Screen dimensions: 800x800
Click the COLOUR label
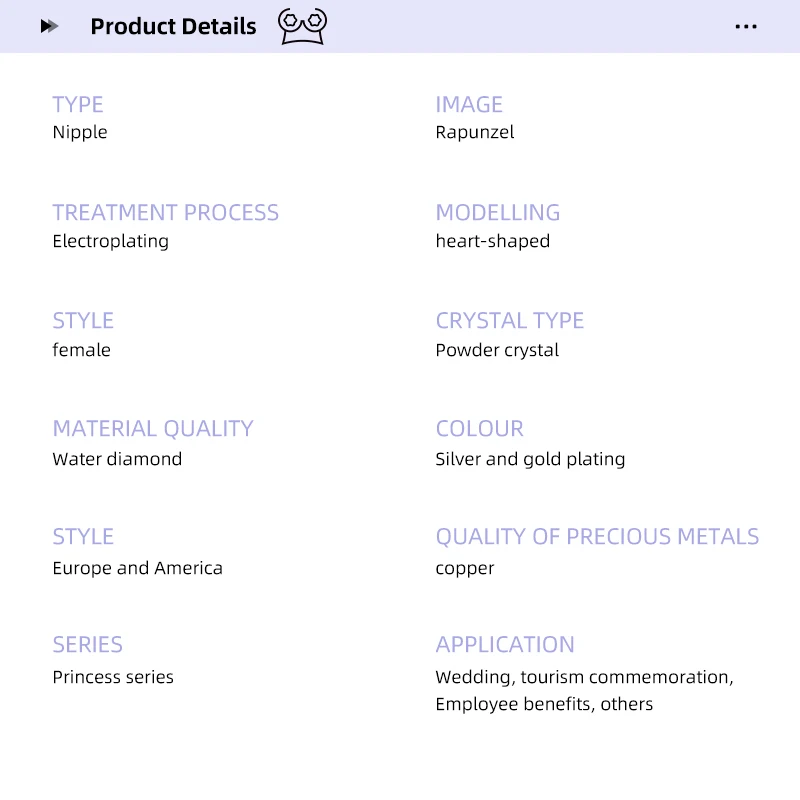tap(480, 428)
